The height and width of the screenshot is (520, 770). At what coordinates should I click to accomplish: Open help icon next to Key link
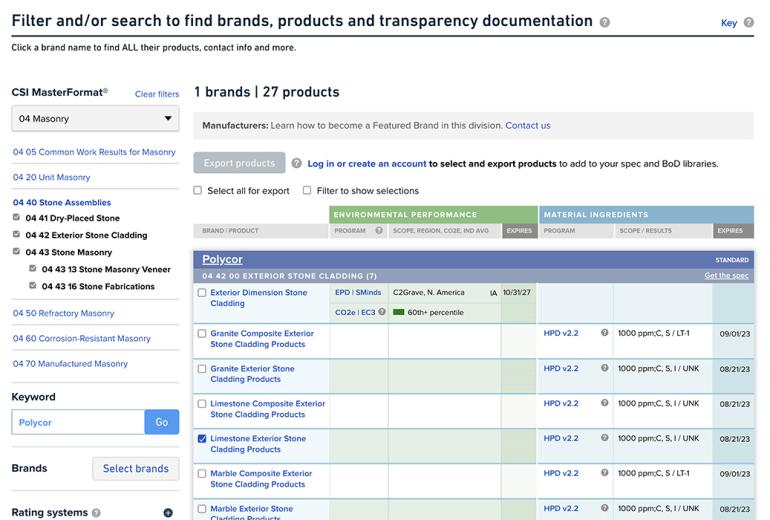pyautogui.click(x=748, y=22)
